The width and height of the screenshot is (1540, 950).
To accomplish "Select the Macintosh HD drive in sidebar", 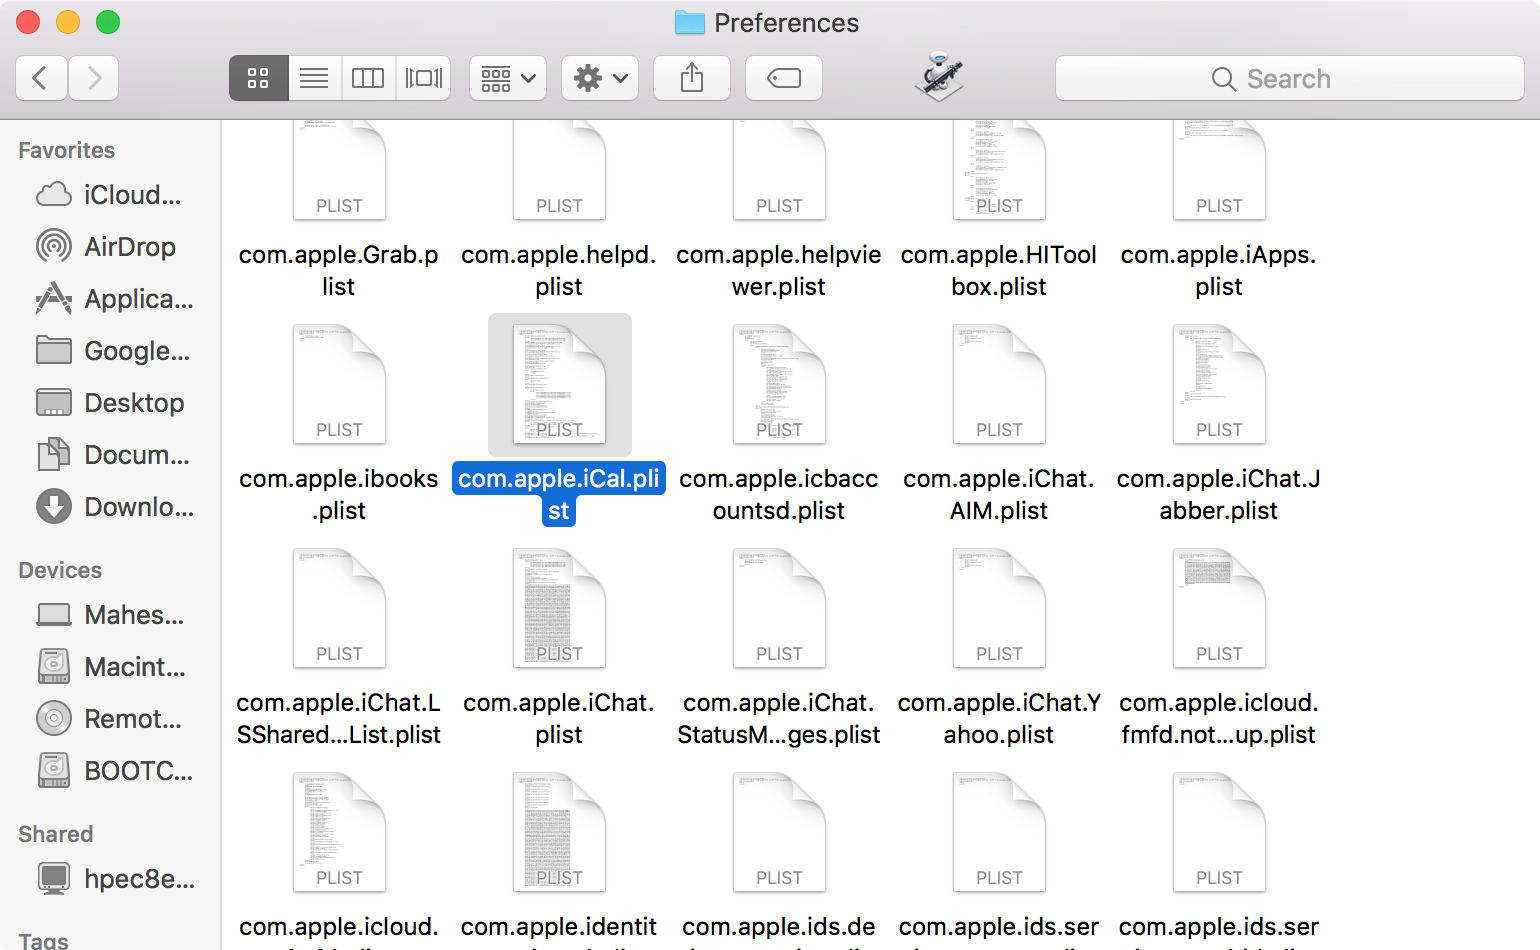I will [110, 667].
